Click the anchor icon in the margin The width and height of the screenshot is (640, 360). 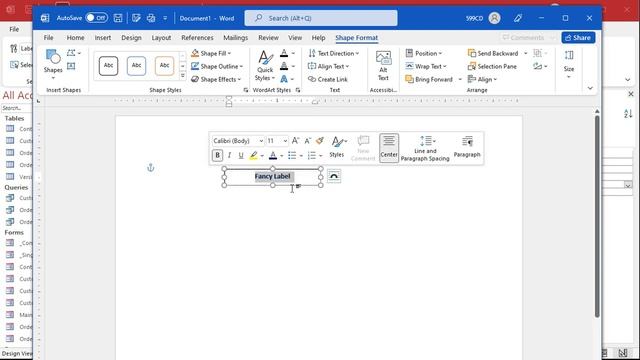151,167
